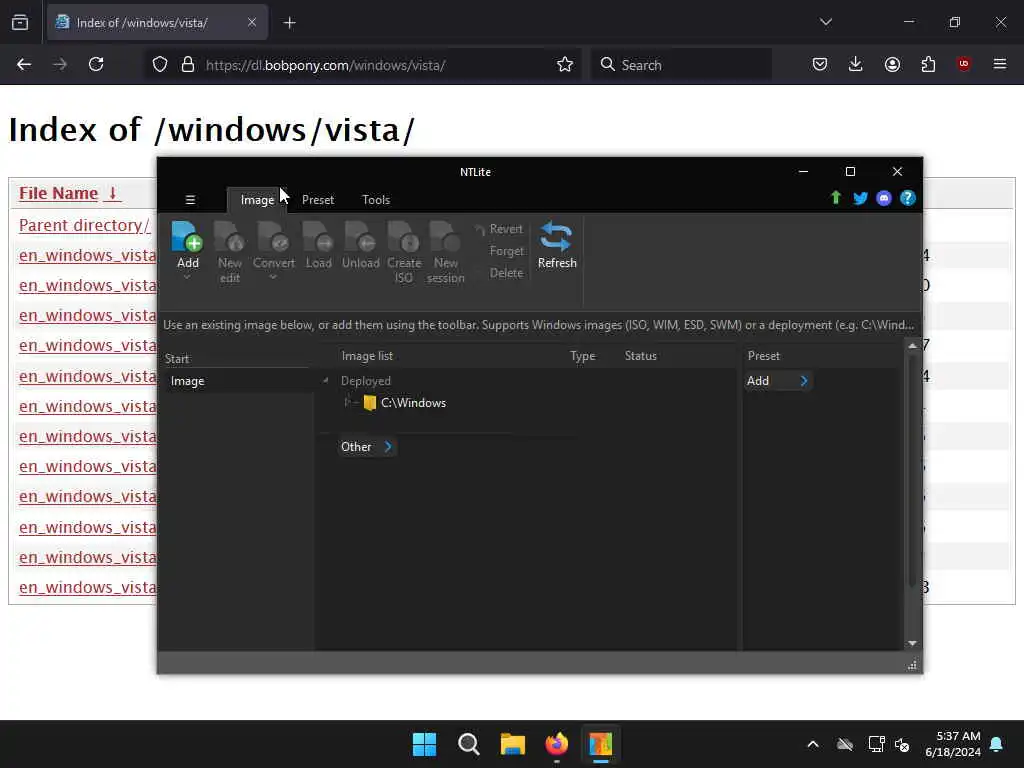Open Firefox extensions puzzle icon
This screenshot has height=768, width=1024.
pyautogui.click(x=928, y=64)
